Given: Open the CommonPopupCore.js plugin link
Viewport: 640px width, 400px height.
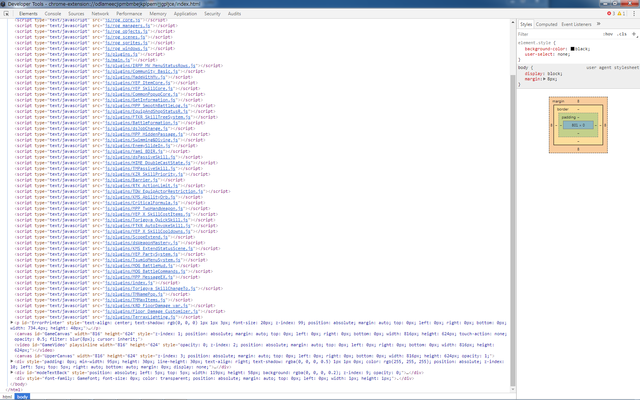Looking at the screenshot, I should click(142, 94).
